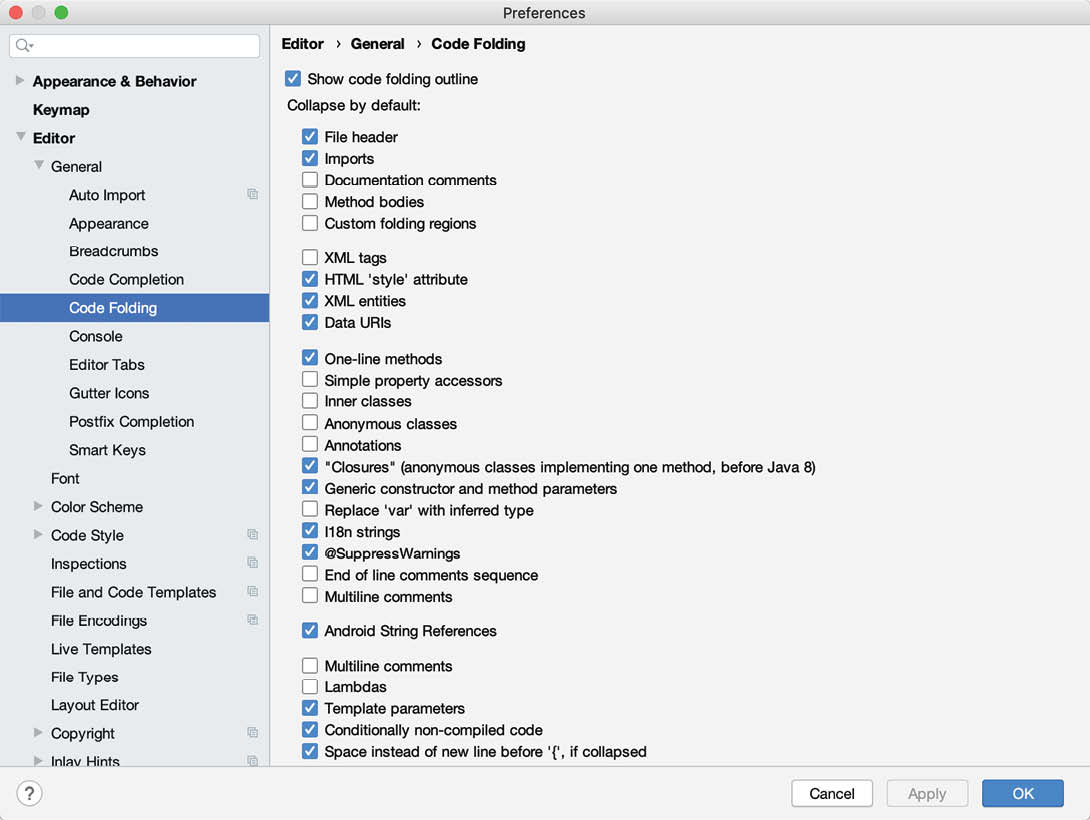Click the icon beside File and Code Templates
1090x820 pixels.
coord(253,592)
